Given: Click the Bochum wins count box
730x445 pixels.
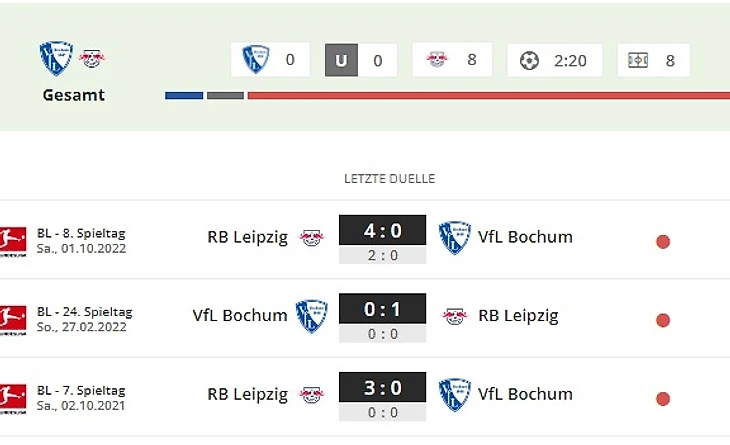Looking at the screenshot, I should coord(270,60).
